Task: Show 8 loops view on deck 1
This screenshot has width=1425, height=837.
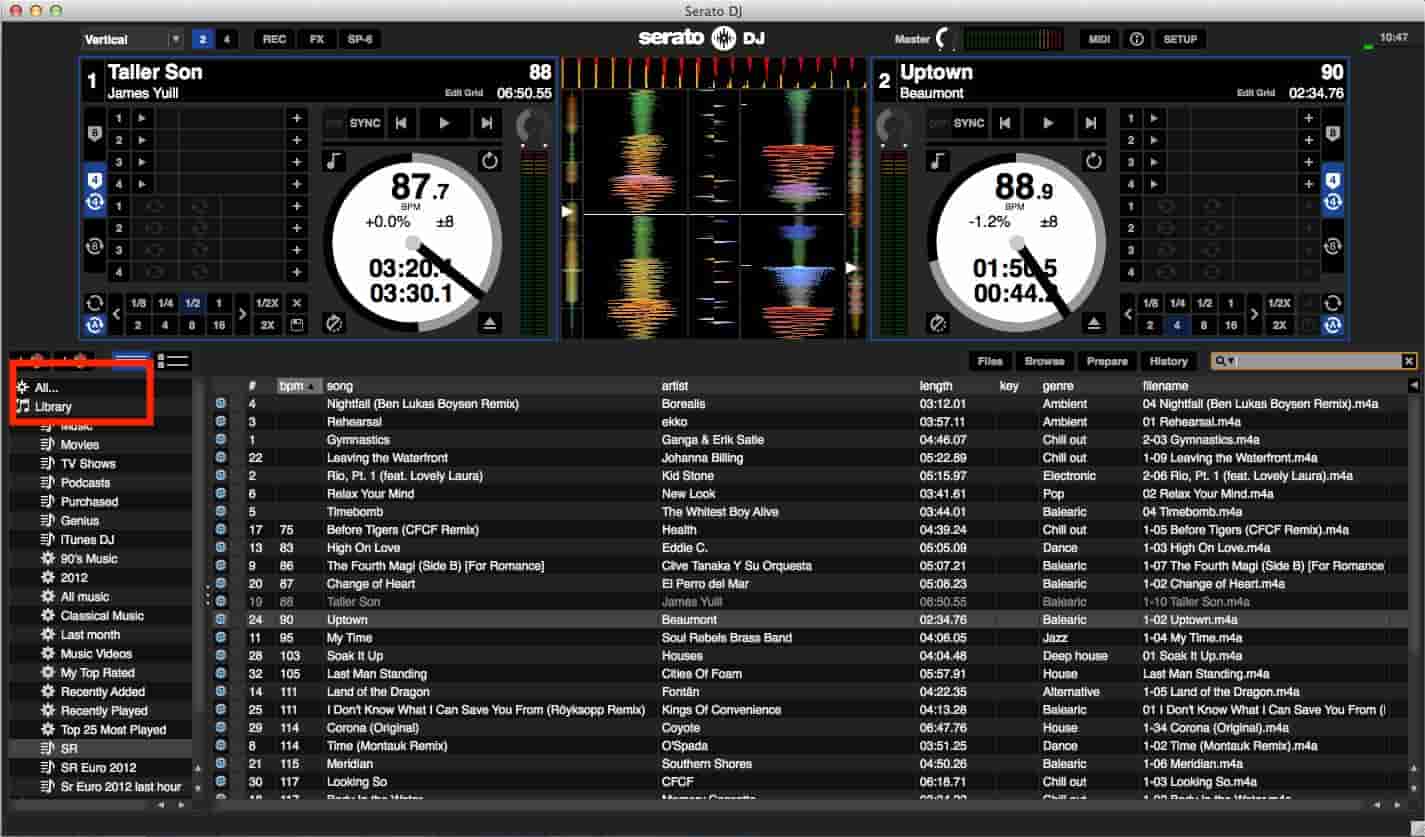Action: coord(95,246)
